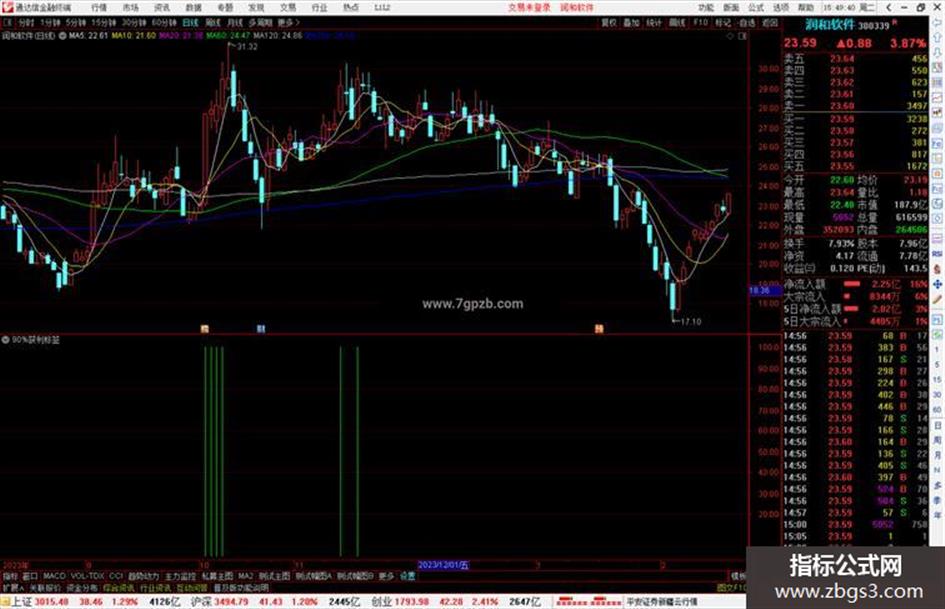Click the 返回 button

770,23
